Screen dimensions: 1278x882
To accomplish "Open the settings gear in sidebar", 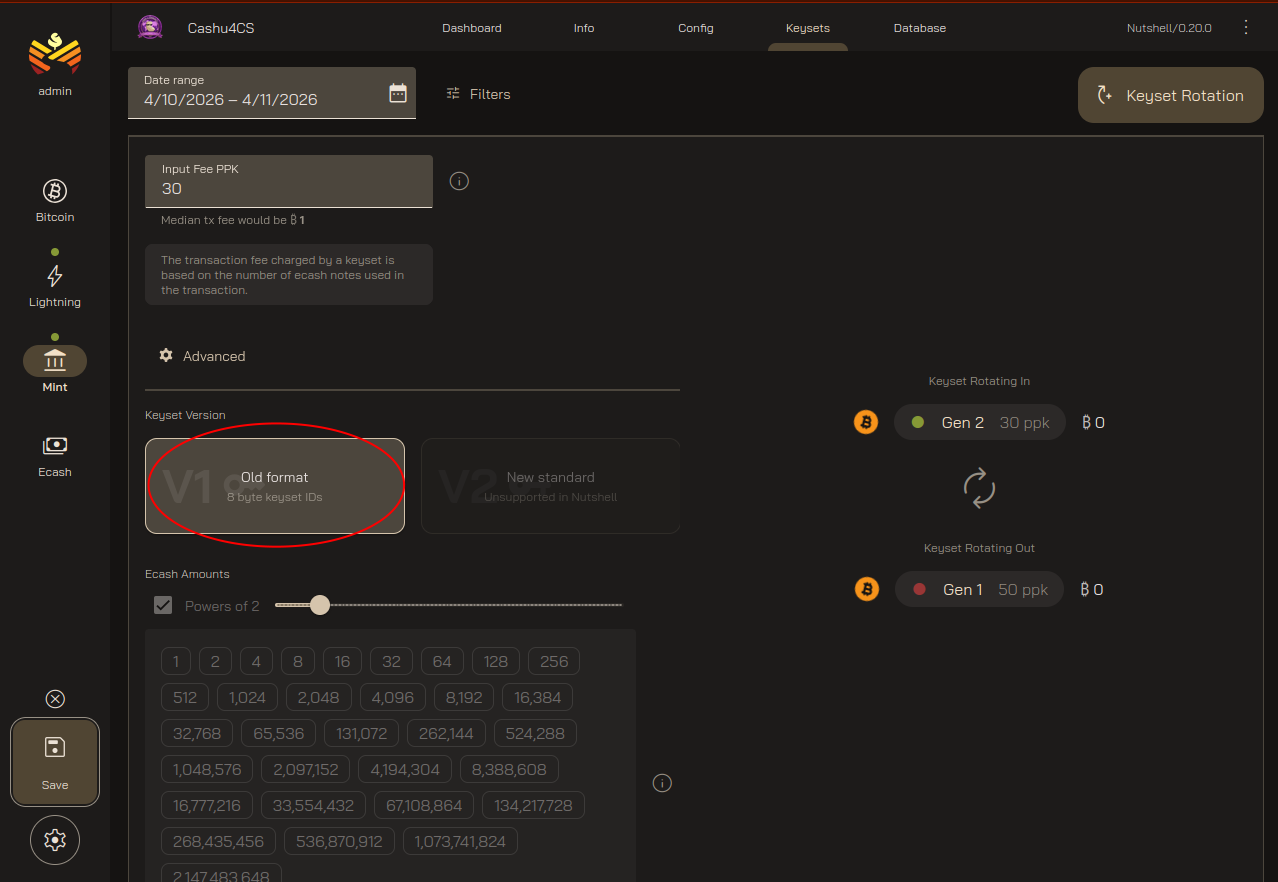I will [x=55, y=840].
